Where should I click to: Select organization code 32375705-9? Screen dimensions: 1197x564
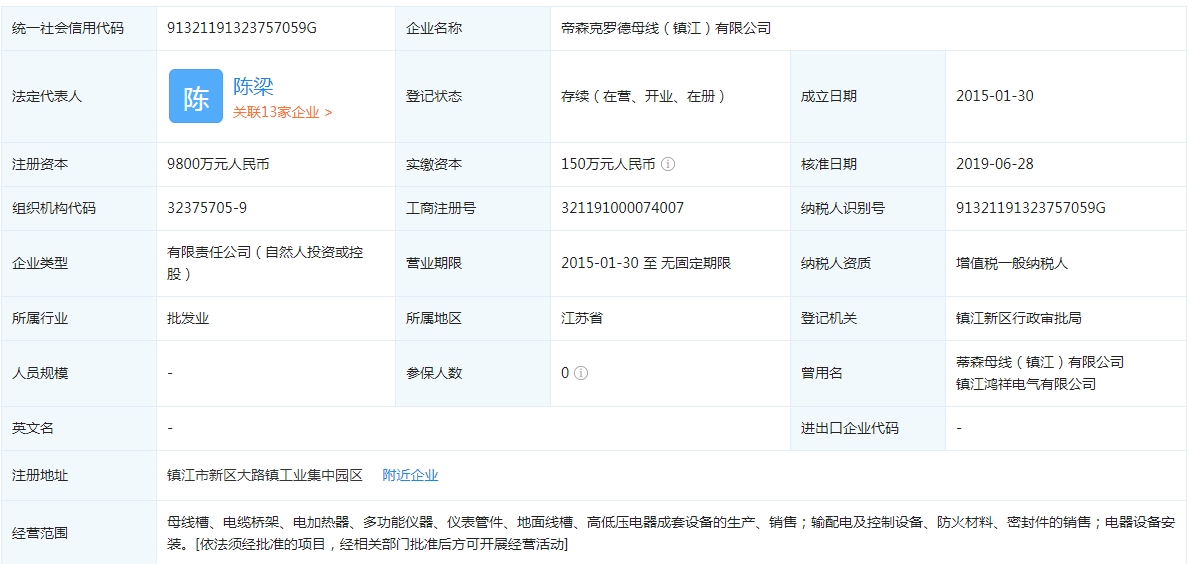[x=207, y=208]
